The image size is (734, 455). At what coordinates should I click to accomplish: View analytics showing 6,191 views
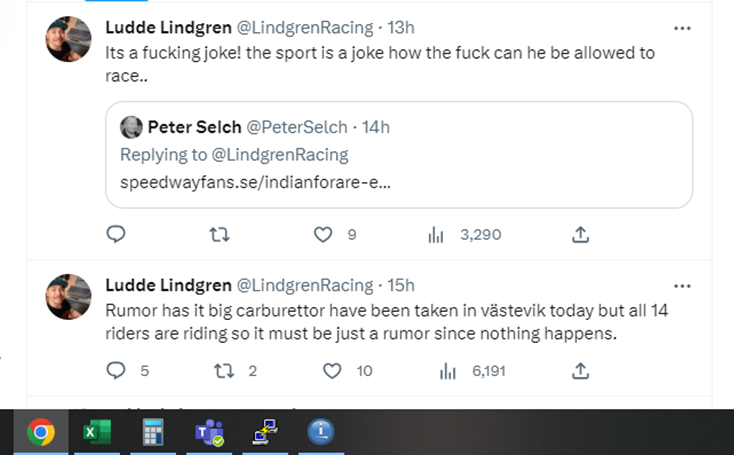tap(473, 371)
